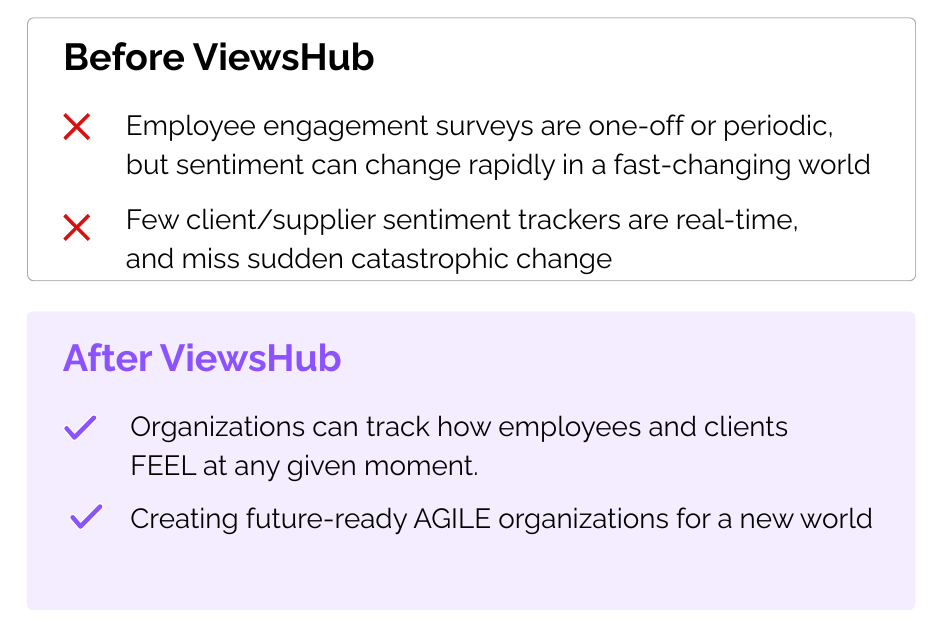Click the word AGILE in the last bullet

pos(452,519)
